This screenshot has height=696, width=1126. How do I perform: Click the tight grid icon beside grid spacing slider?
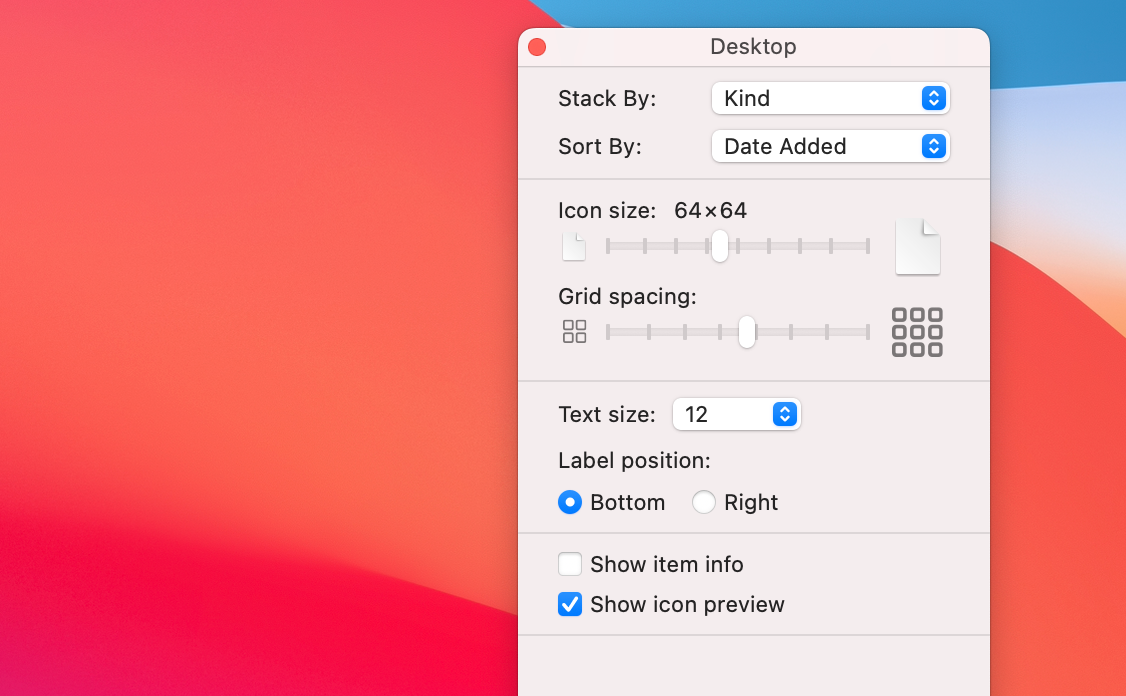[x=574, y=332]
